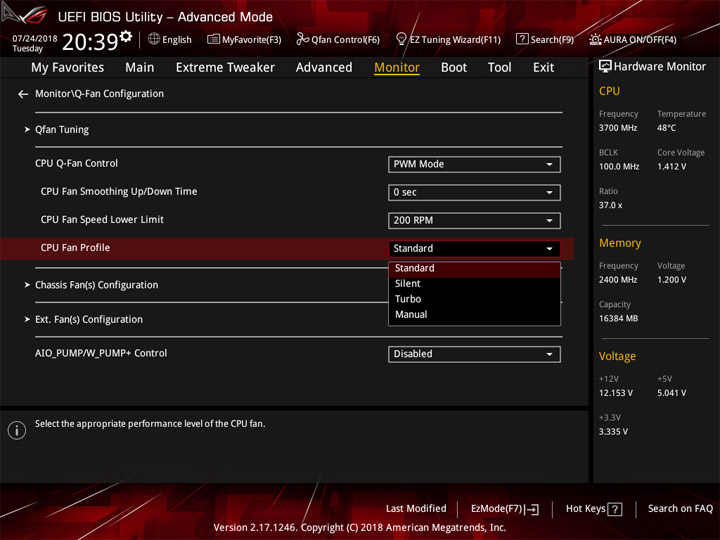The height and width of the screenshot is (540, 720).
Task: Select Standard in the fan profile list
Action: (474, 268)
